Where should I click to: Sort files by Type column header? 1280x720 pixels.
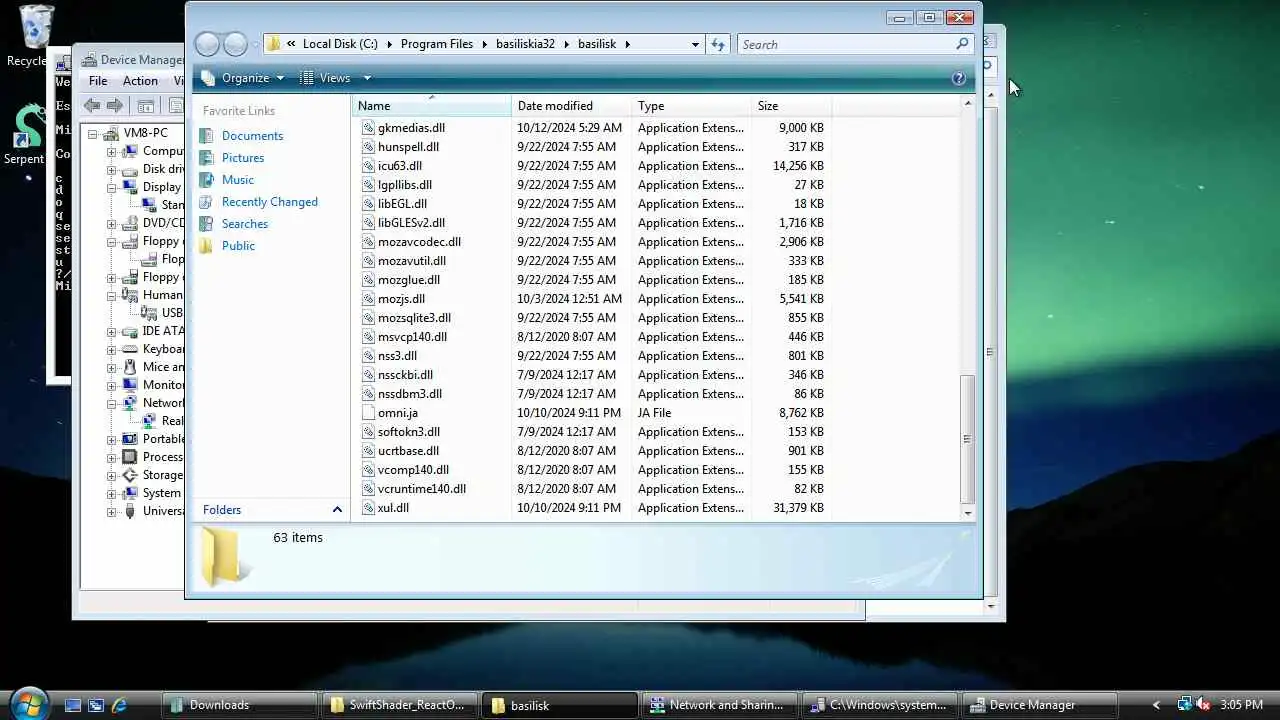(691, 106)
